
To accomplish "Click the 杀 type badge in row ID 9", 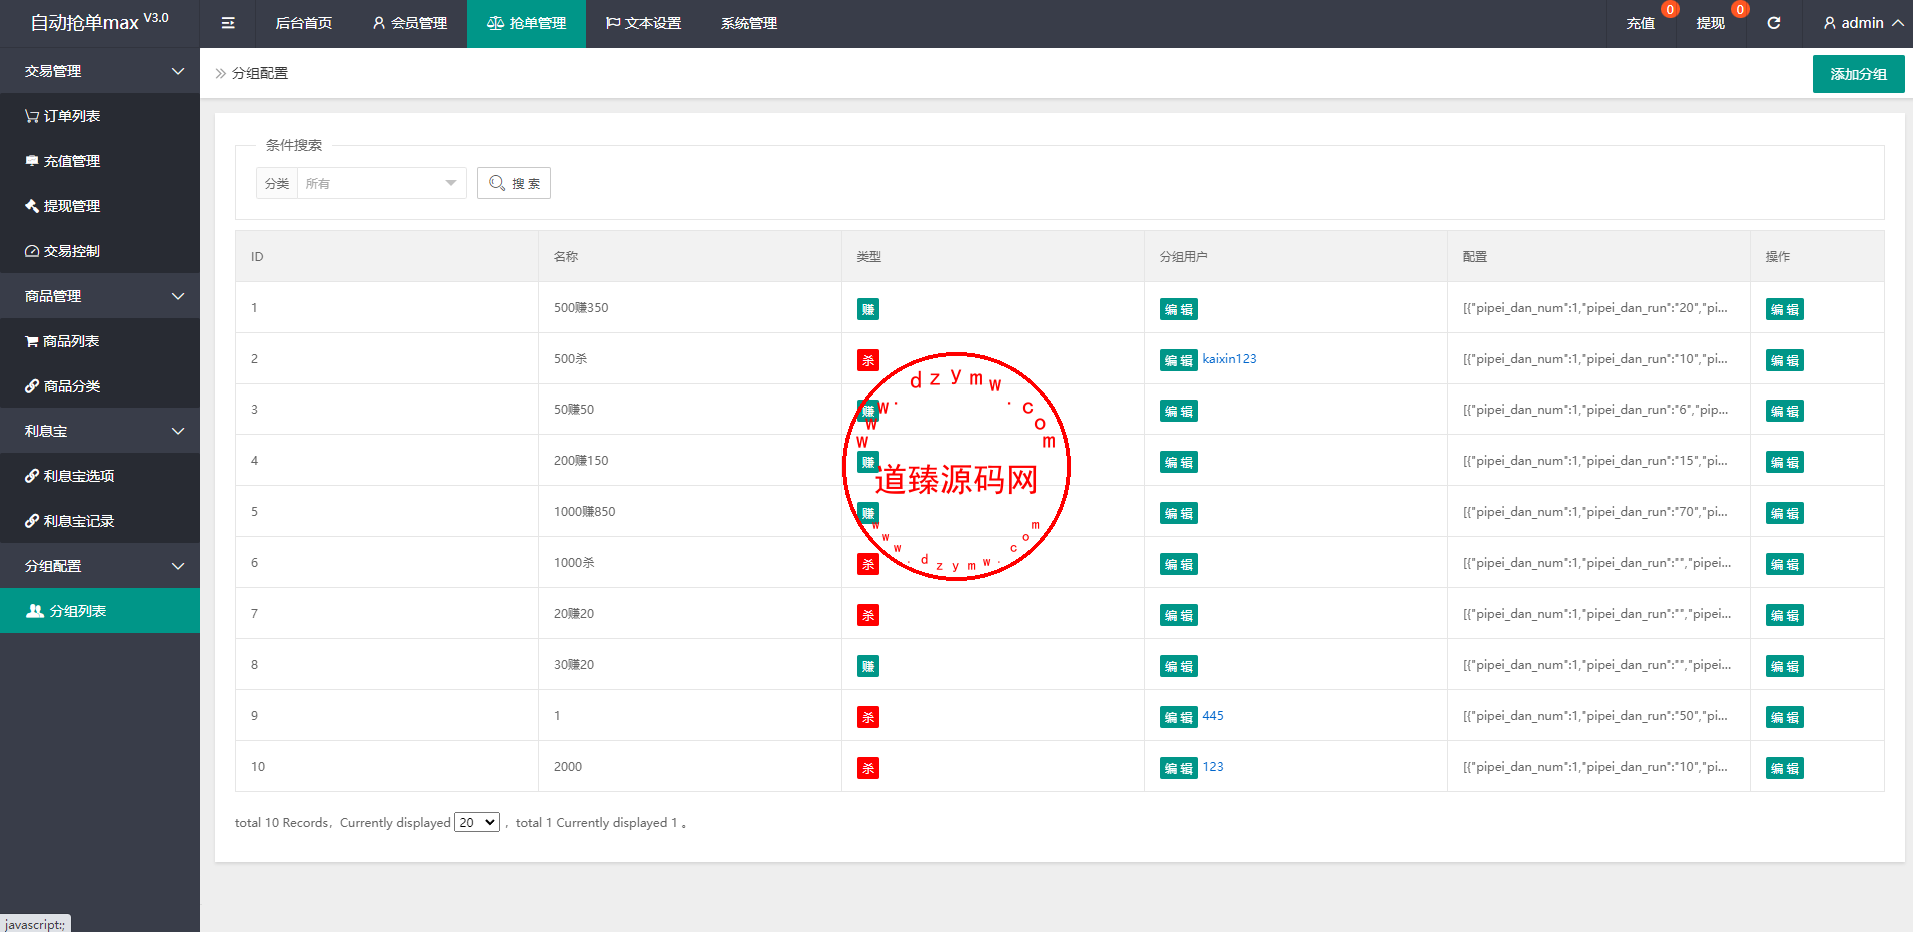I will 868,717.
